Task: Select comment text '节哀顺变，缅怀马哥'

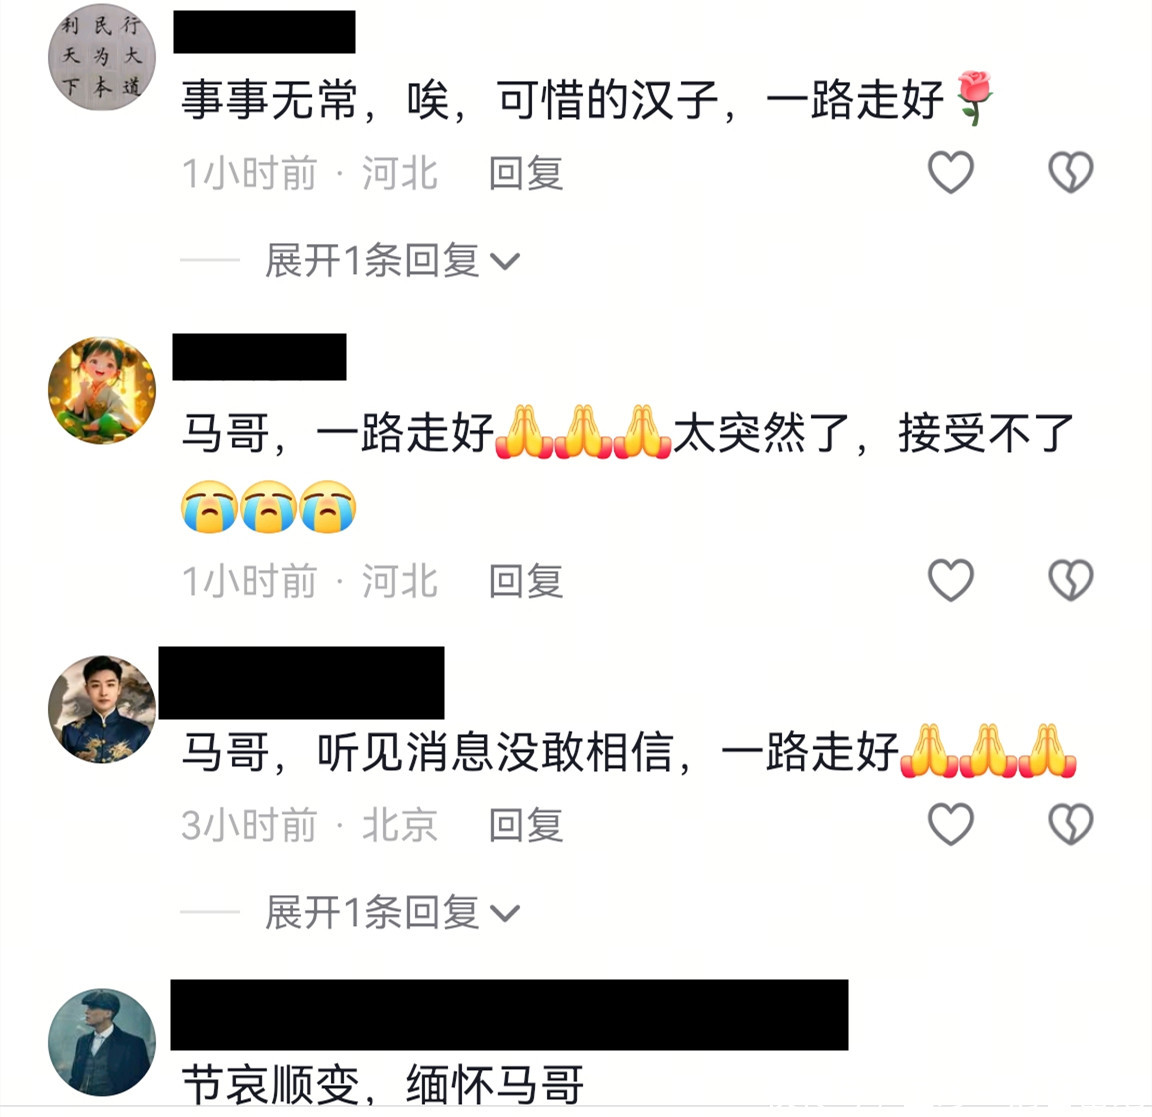Action: [x=383, y=1085]
